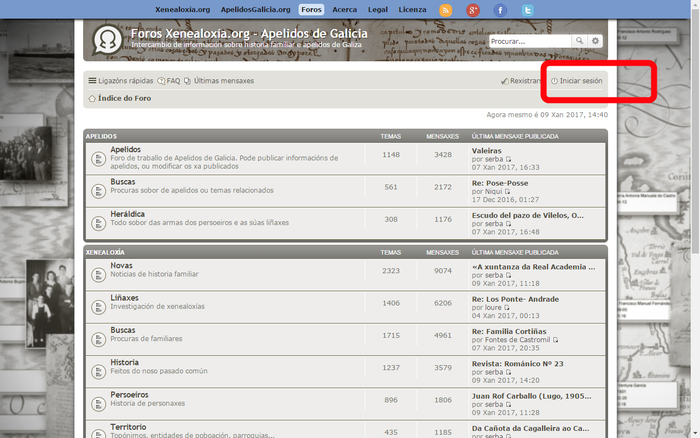Click the forum logo in header

105,41
